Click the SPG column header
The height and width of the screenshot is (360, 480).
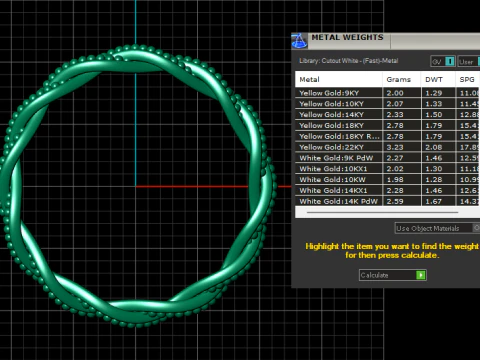(468, 80)
